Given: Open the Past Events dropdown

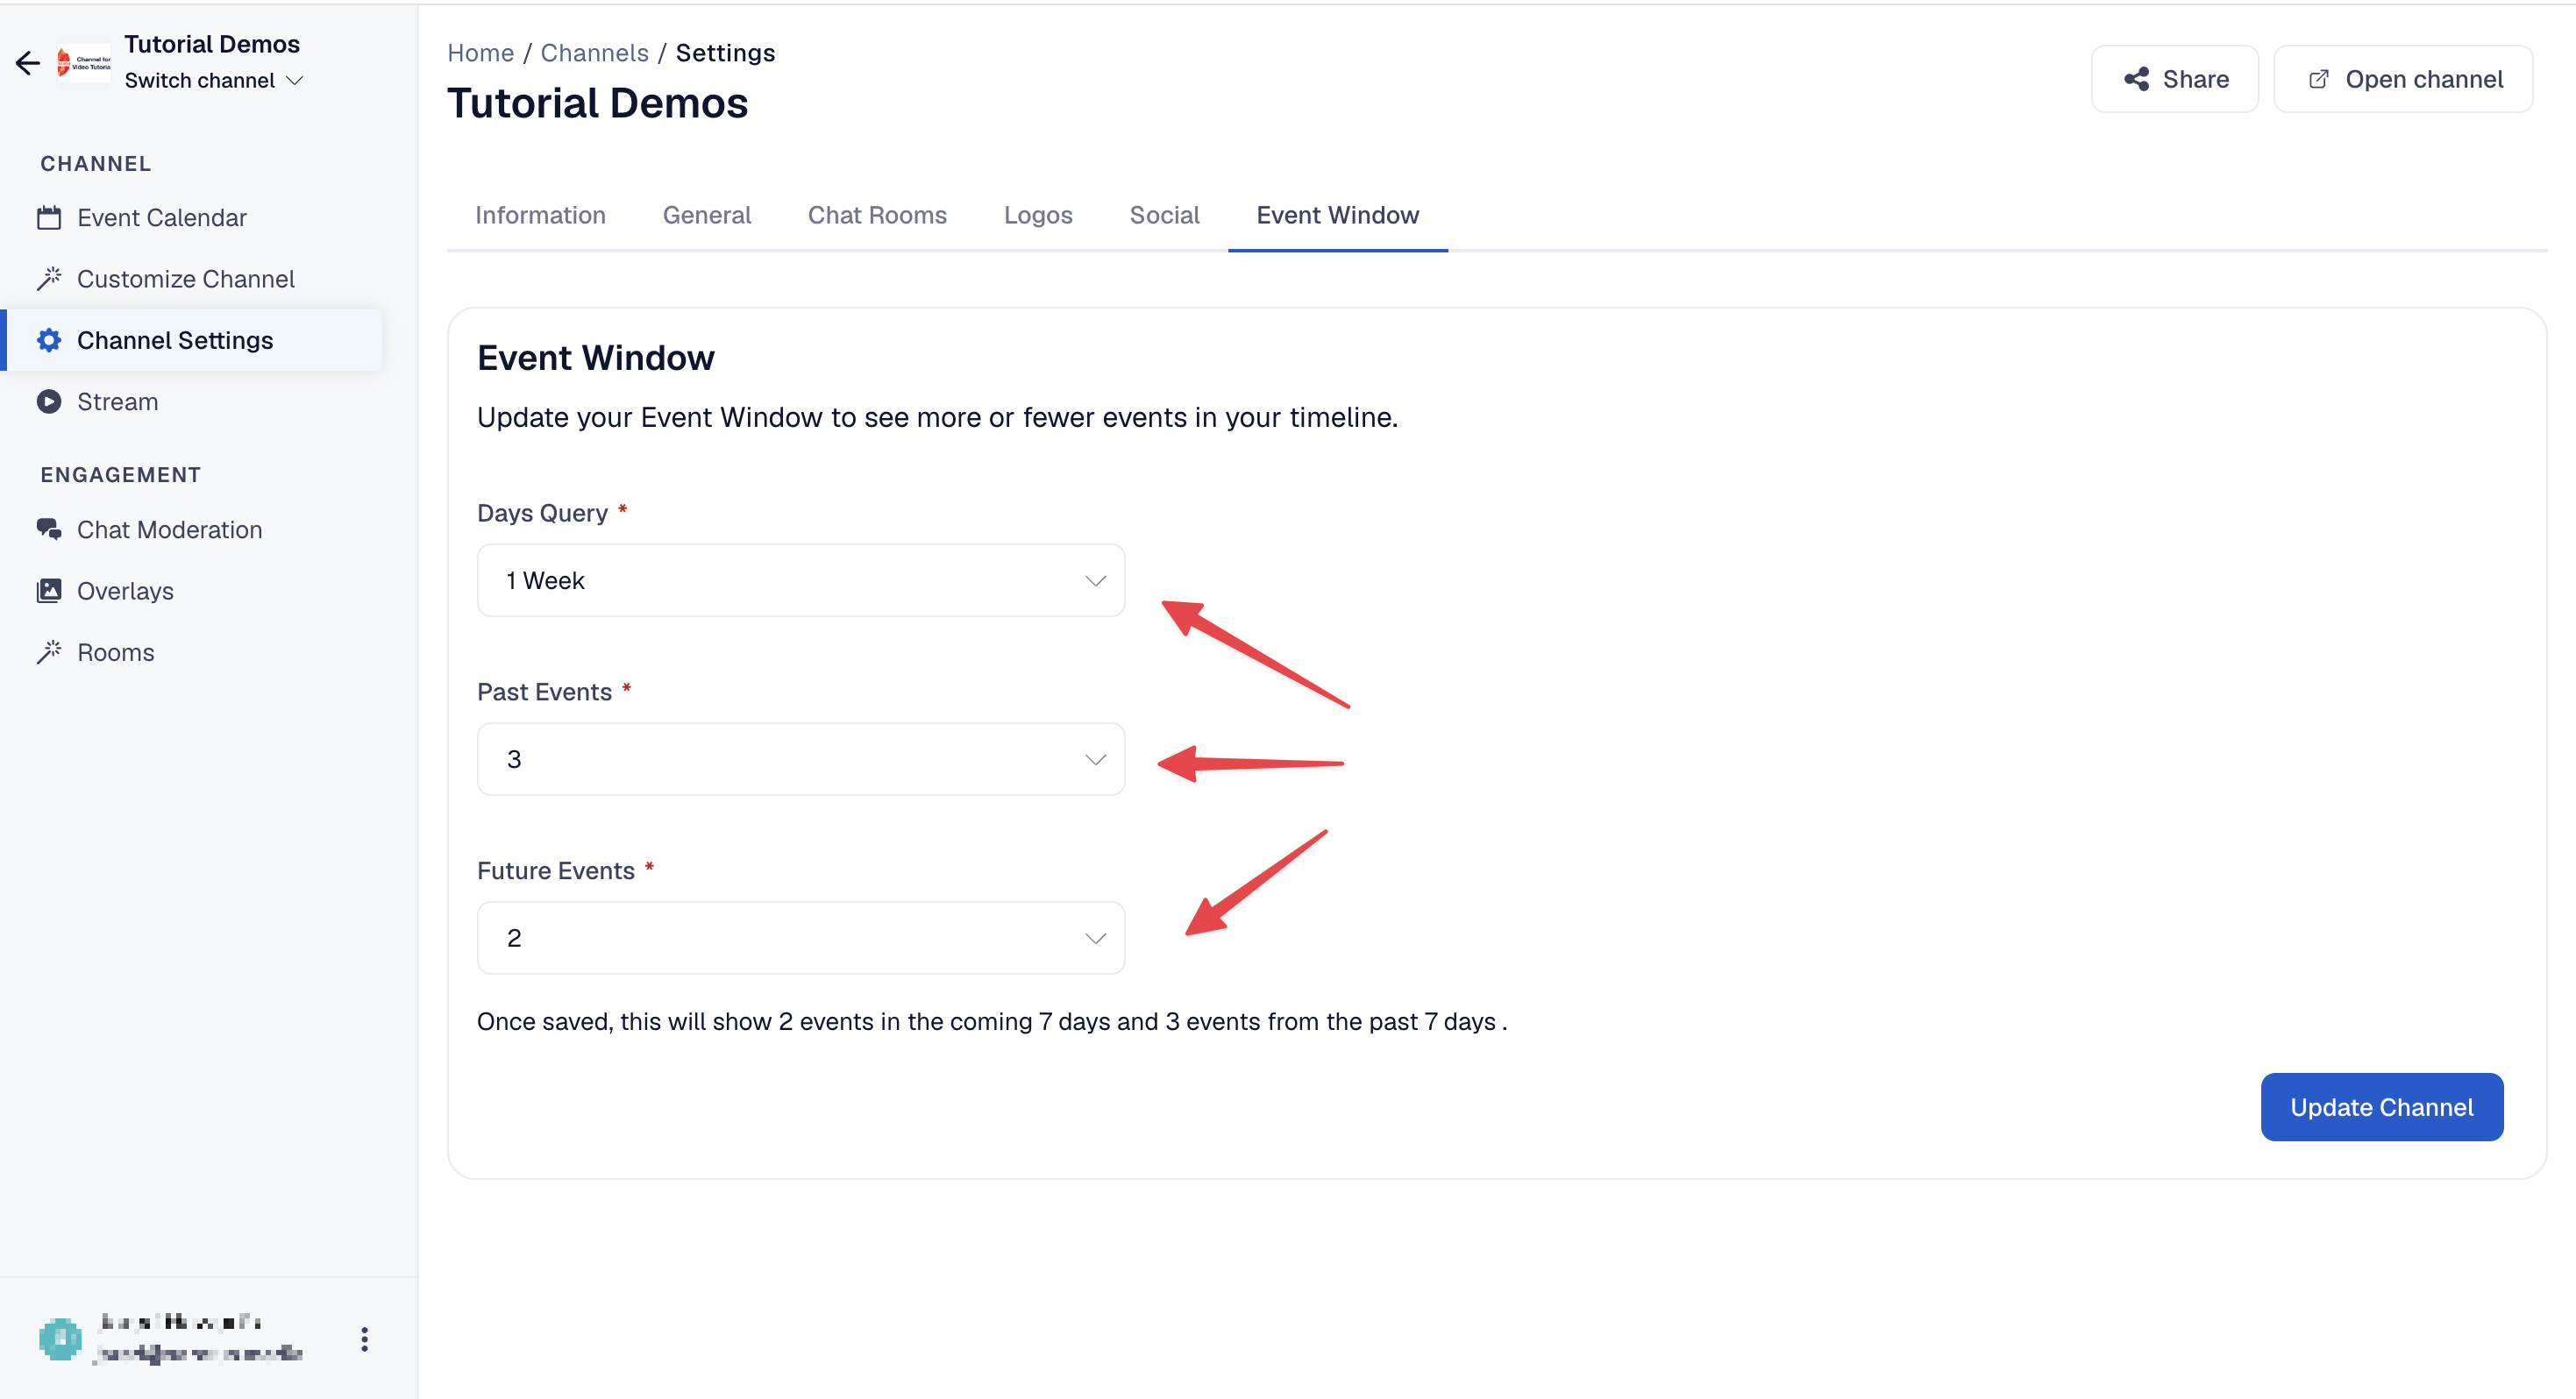Looking at the screenshot, I should point(801,759).
